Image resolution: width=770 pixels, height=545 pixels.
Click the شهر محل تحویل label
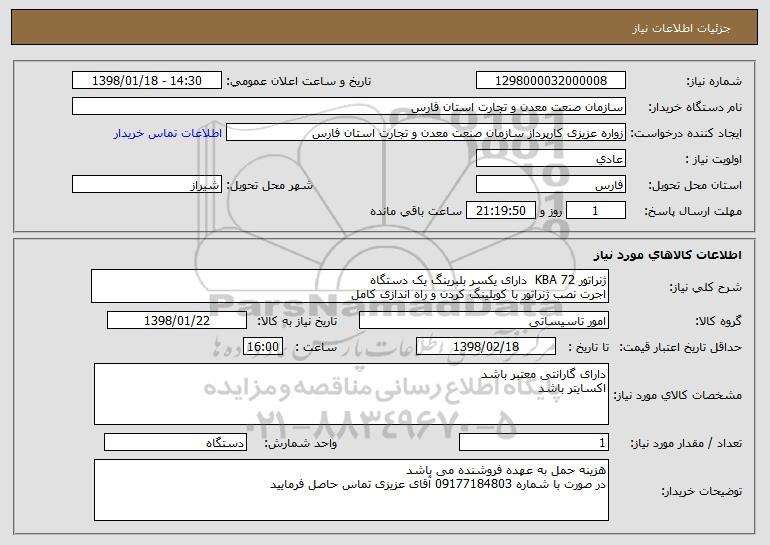269,185
